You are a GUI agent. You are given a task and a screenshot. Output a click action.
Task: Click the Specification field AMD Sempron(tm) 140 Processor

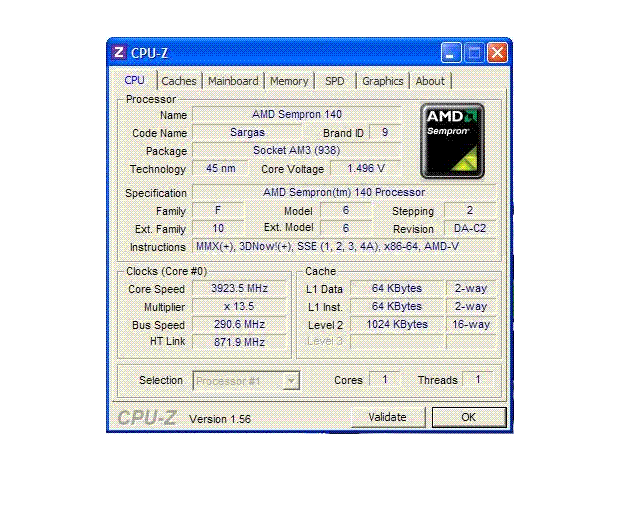point(344,192)
